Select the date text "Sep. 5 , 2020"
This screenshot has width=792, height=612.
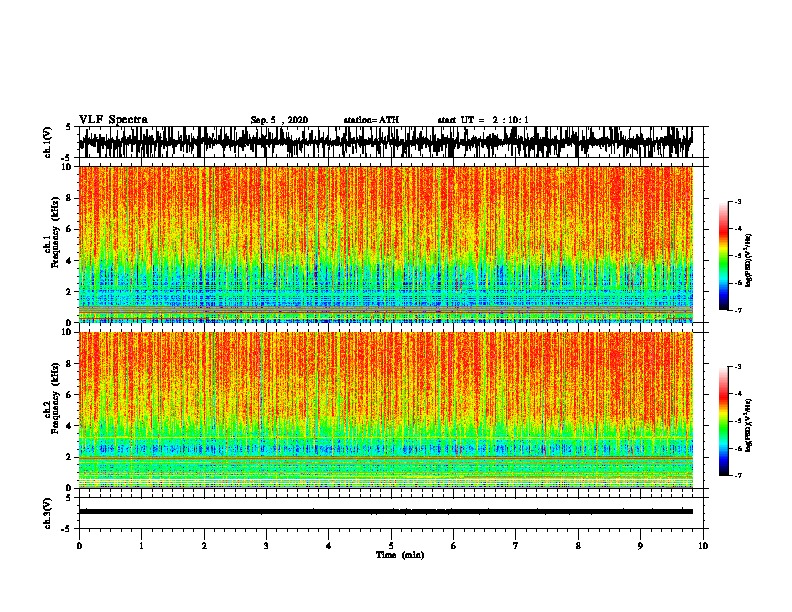coord(279,120)
